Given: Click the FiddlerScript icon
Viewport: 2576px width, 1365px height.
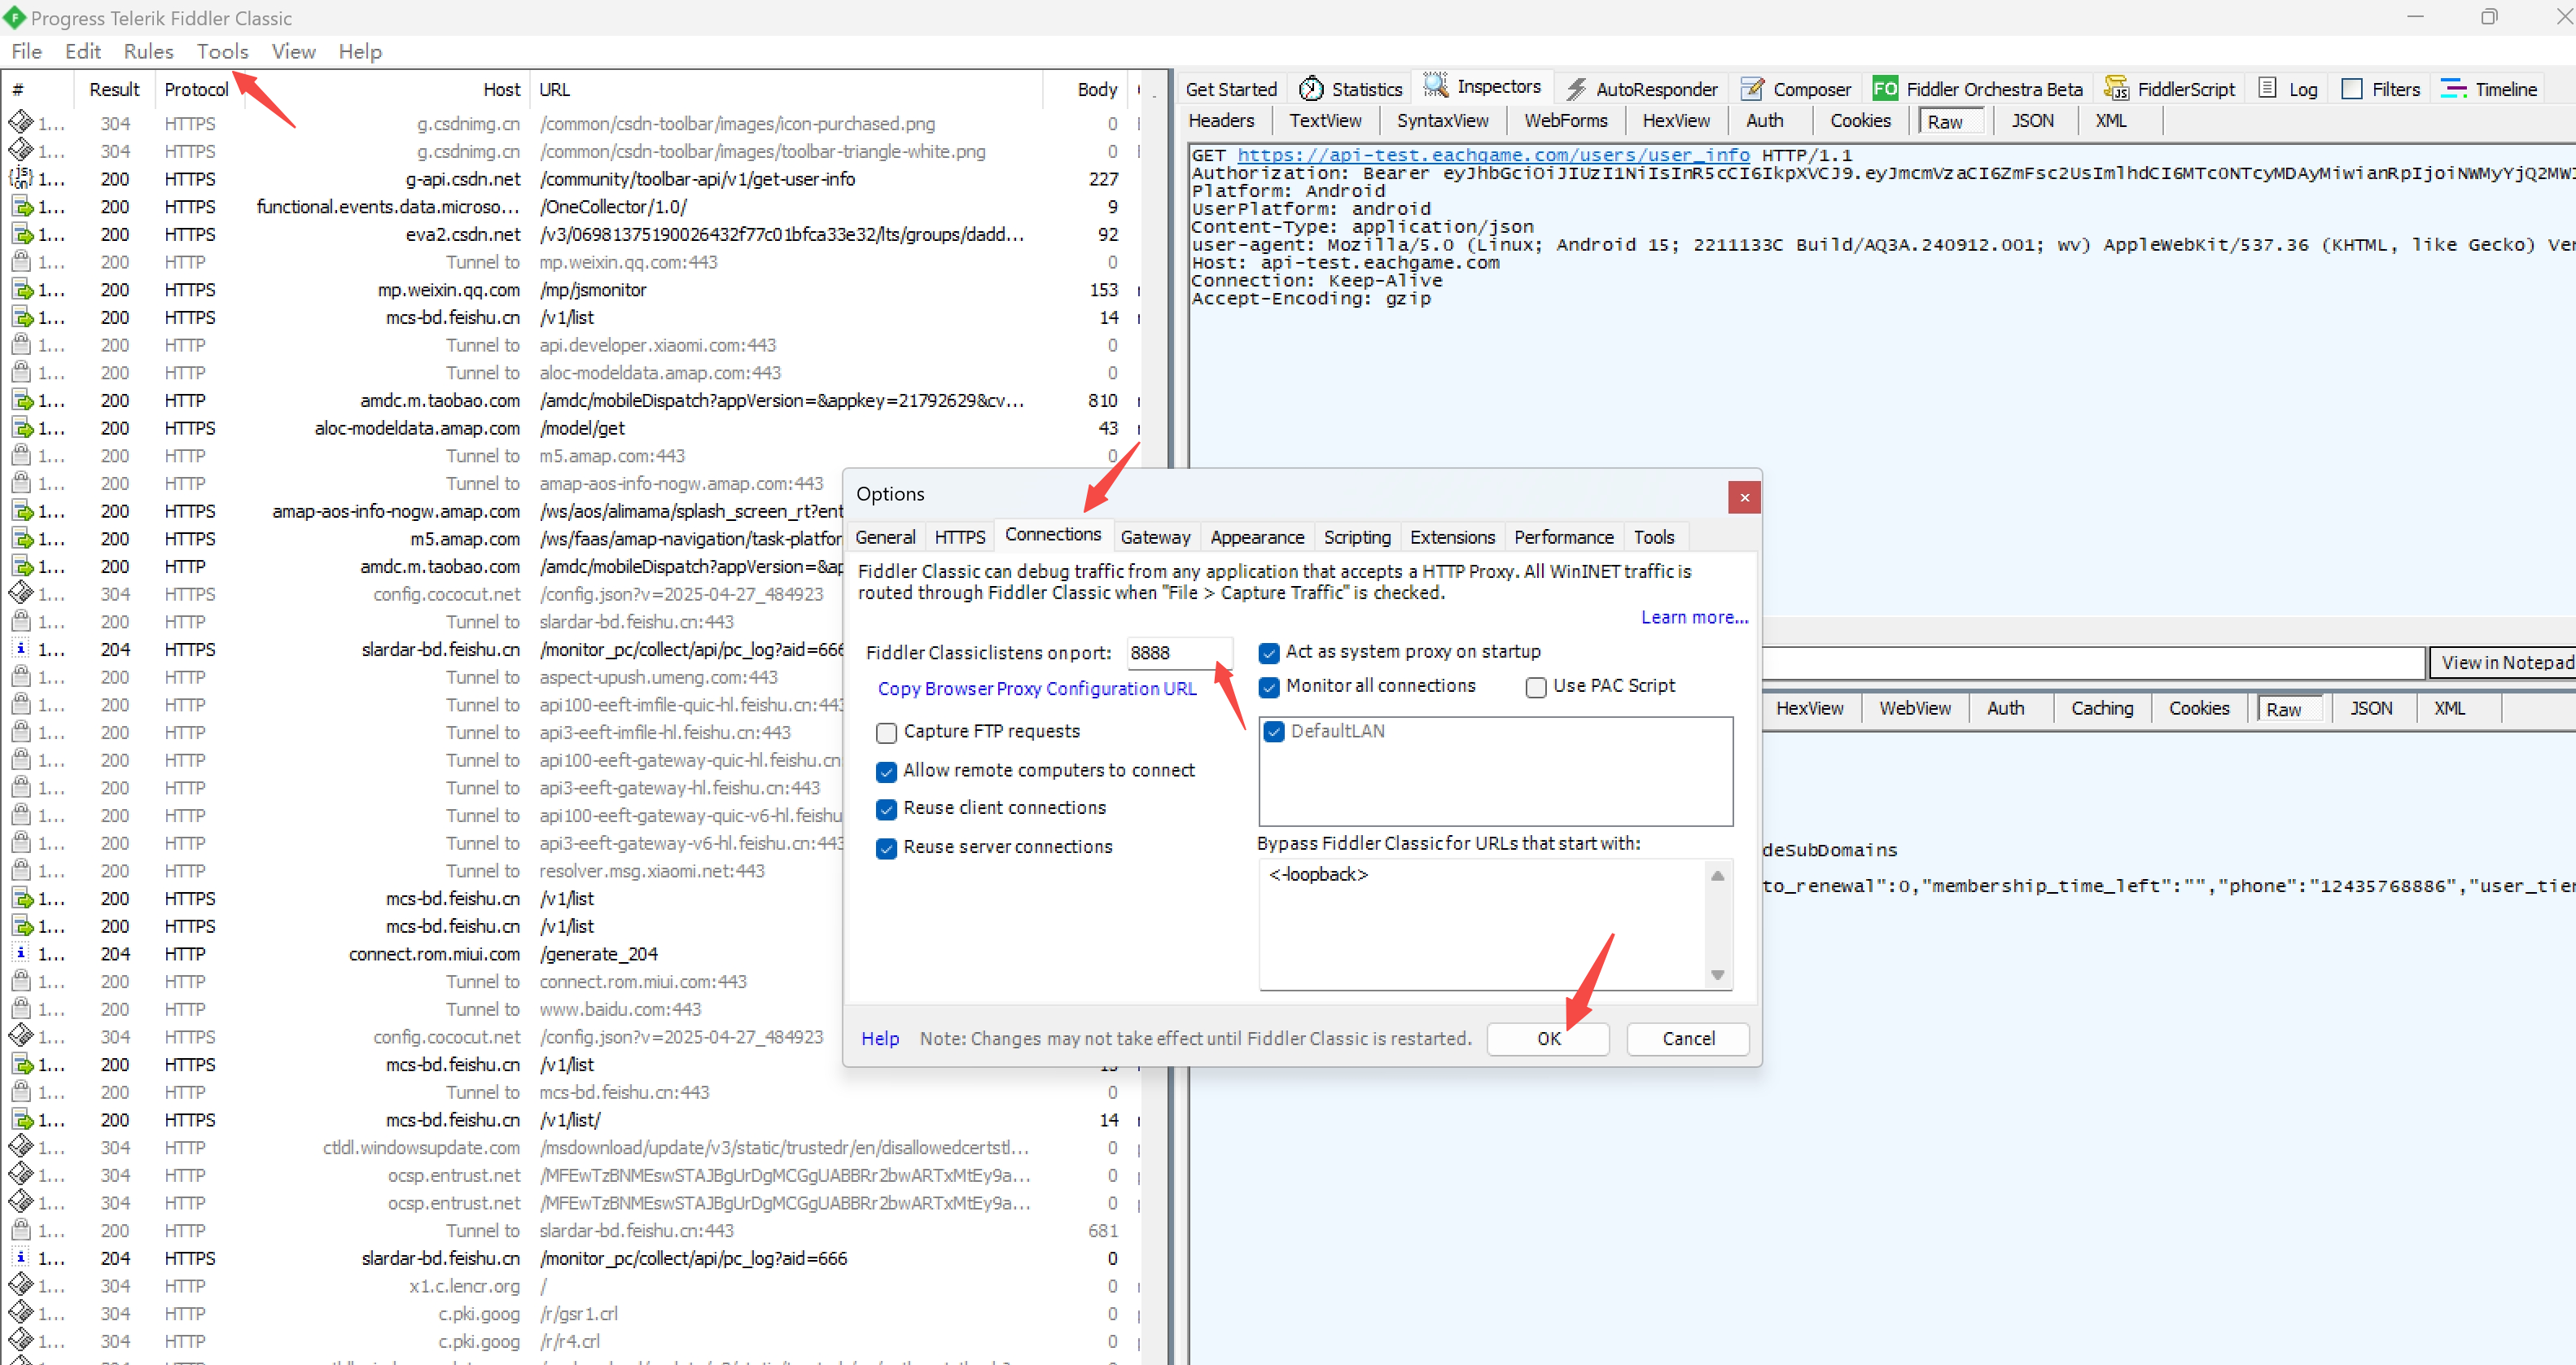Looking at the screenshot, I should tap(2115, 89).
